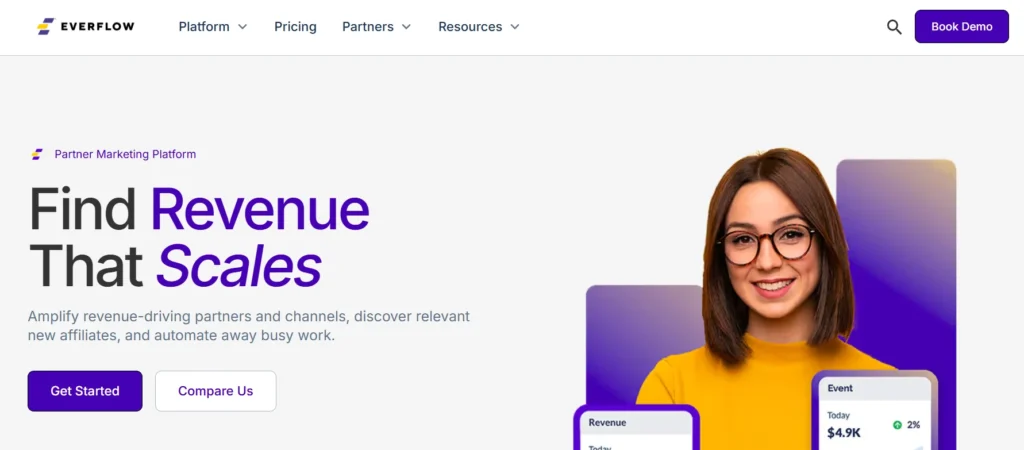Open the Platform navigation menu
The image size is (1024, 450).
(213, 27)
